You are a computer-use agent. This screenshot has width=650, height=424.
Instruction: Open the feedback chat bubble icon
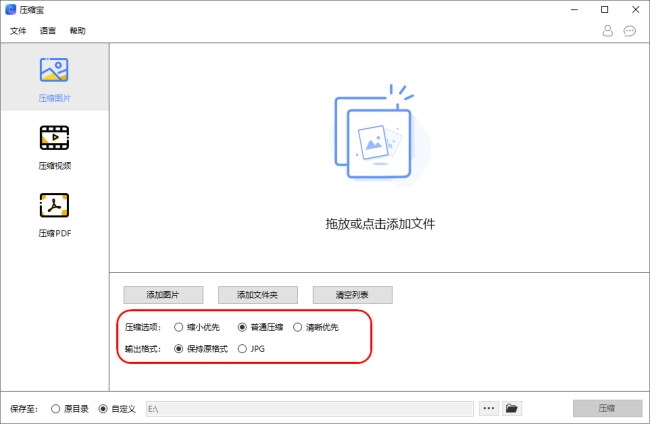(630, 31)
